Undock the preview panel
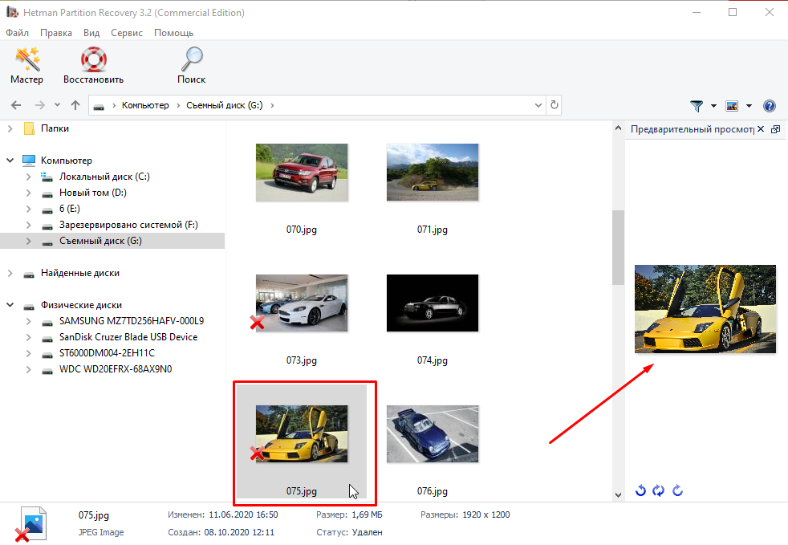Screen dimensions: 788x545 click(775, 129)
